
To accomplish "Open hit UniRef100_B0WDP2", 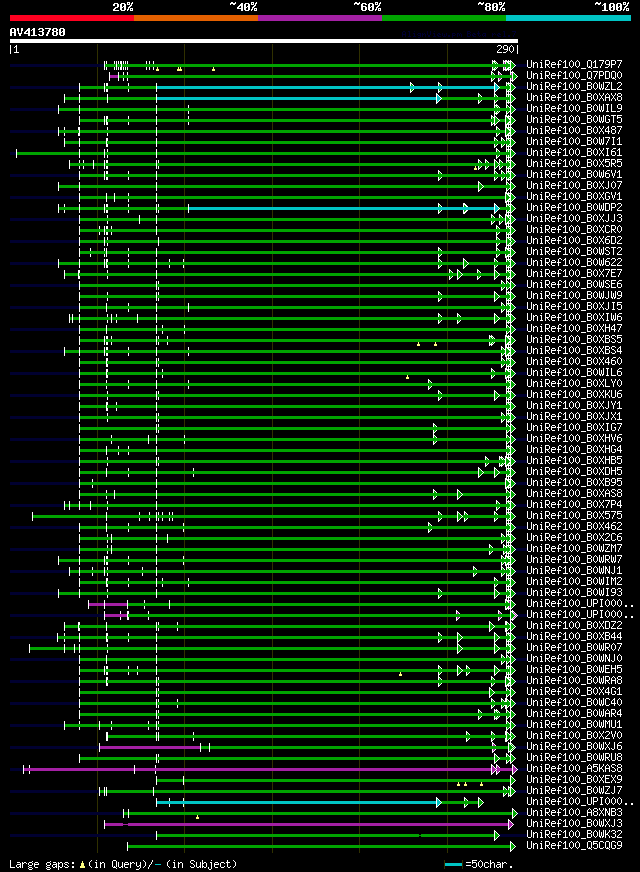I will [x=574, y=207].
